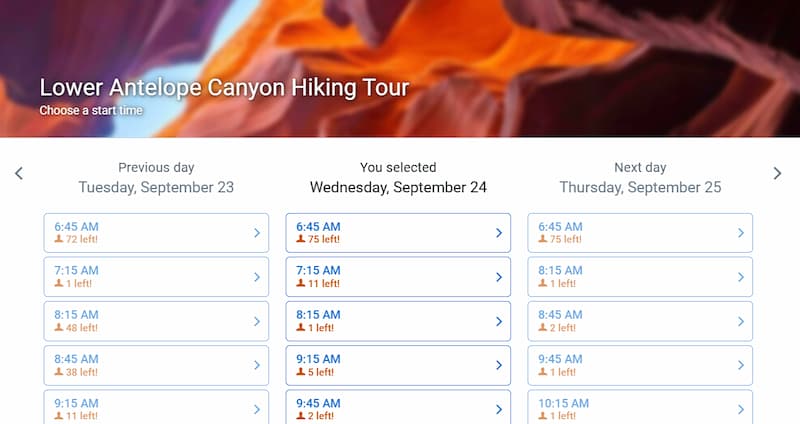800x424 pixels.
Task: Click chevron on Tuesday 6:45 AM slot
Action: [257, 233]
